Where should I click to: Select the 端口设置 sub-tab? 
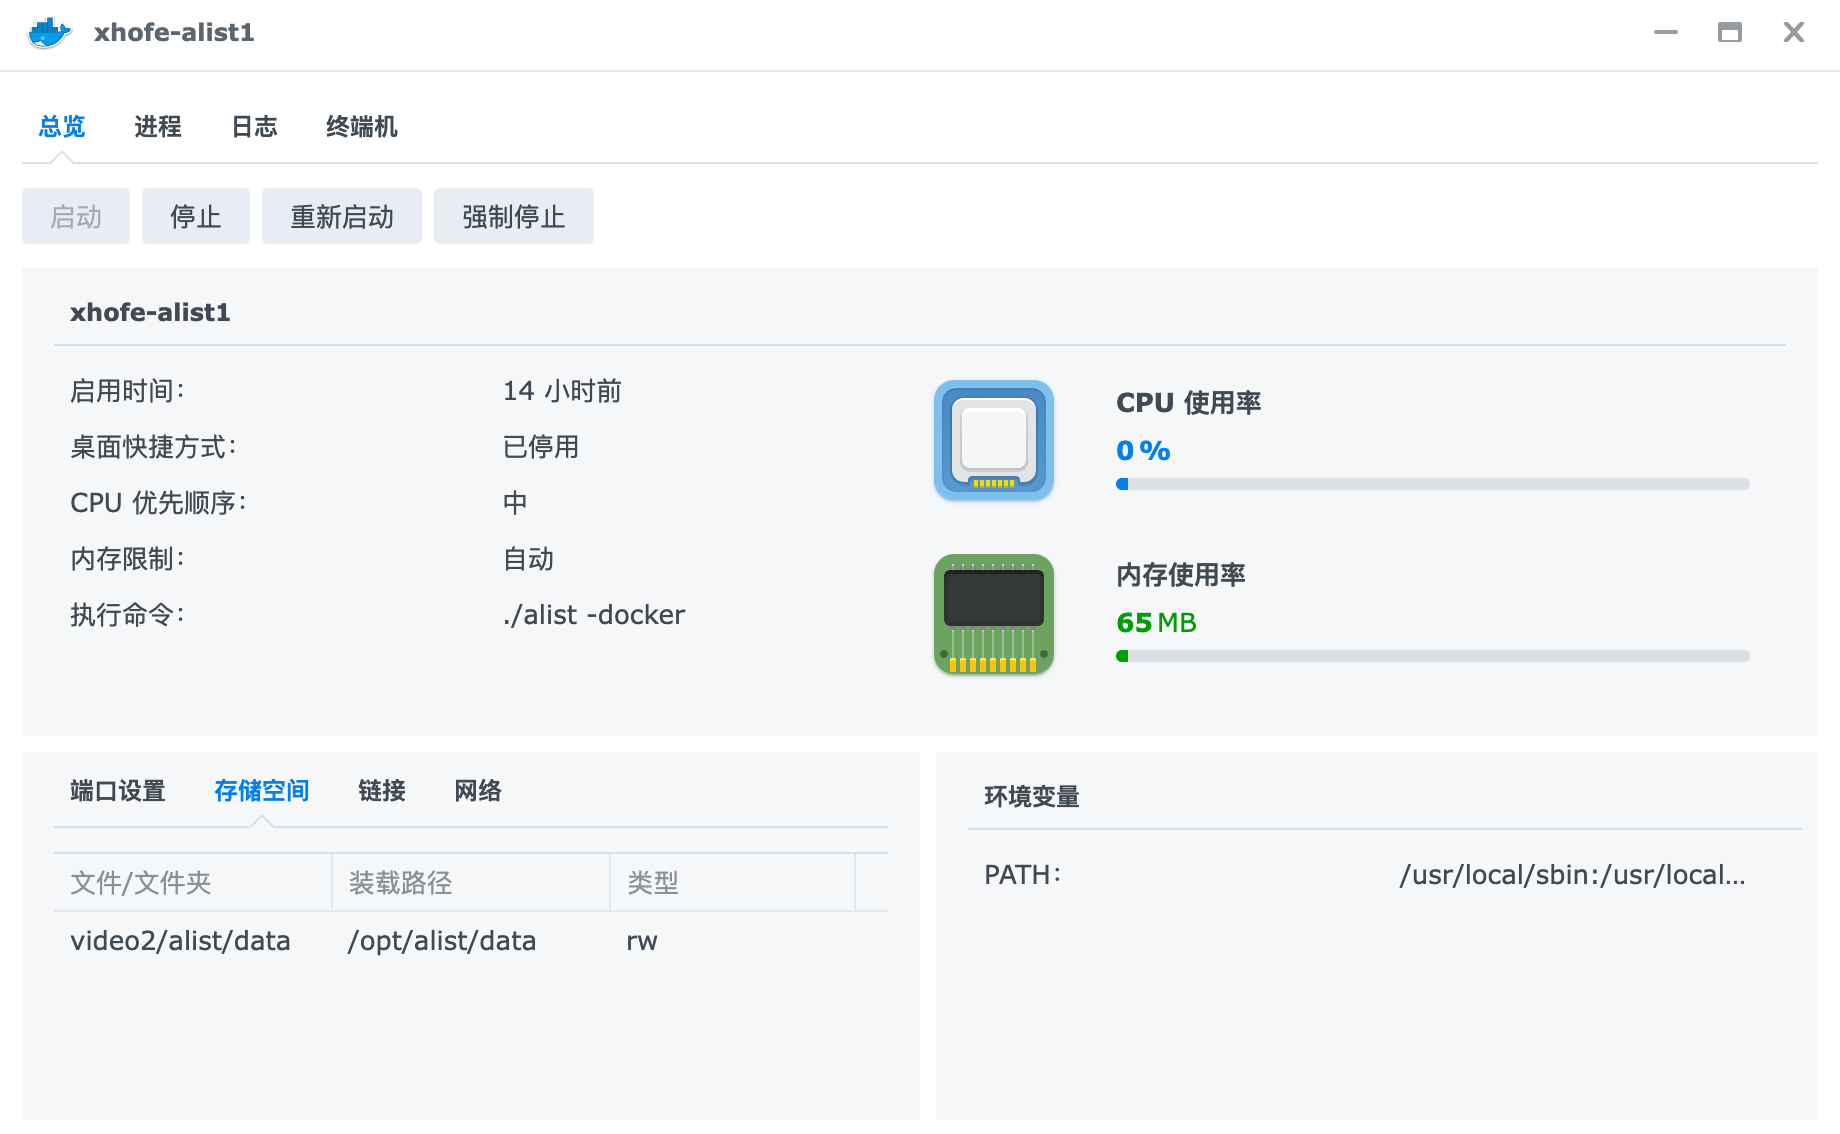pos(118,791)
